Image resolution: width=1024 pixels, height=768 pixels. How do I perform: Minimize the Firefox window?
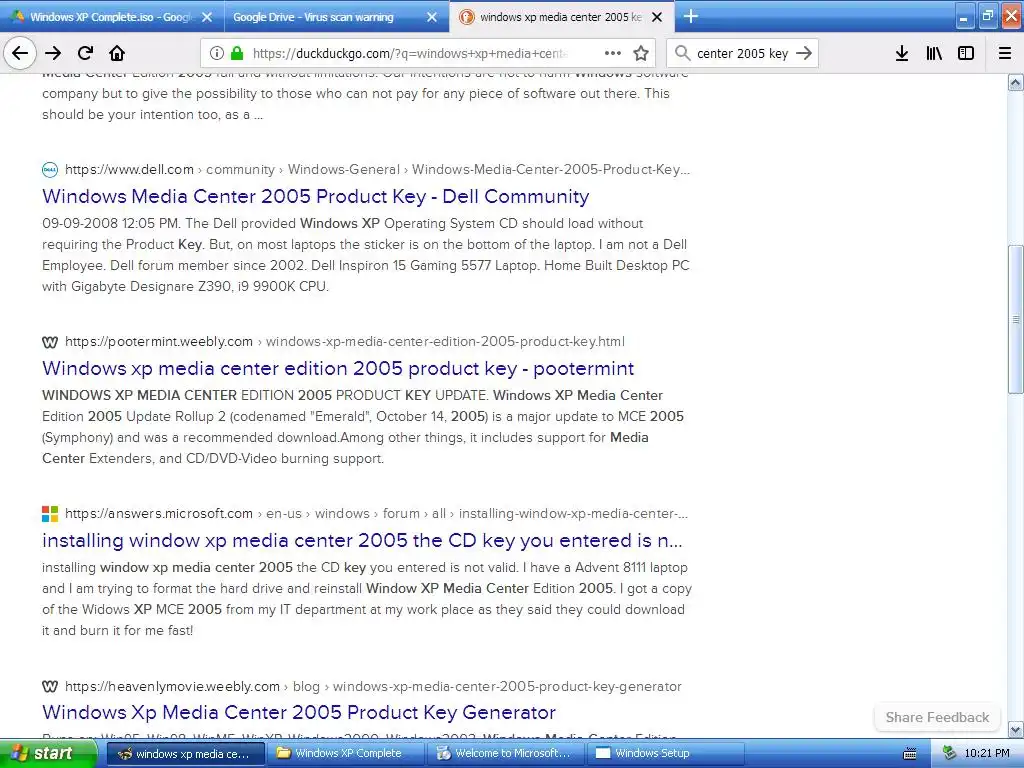pos(964,17)
